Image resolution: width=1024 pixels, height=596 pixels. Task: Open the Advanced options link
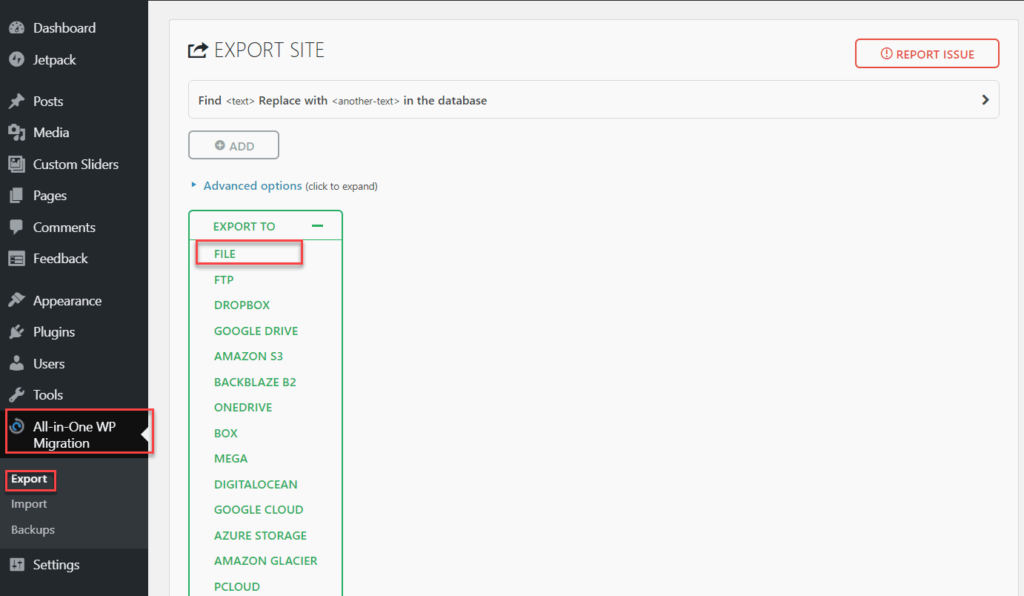pos(252,186)
